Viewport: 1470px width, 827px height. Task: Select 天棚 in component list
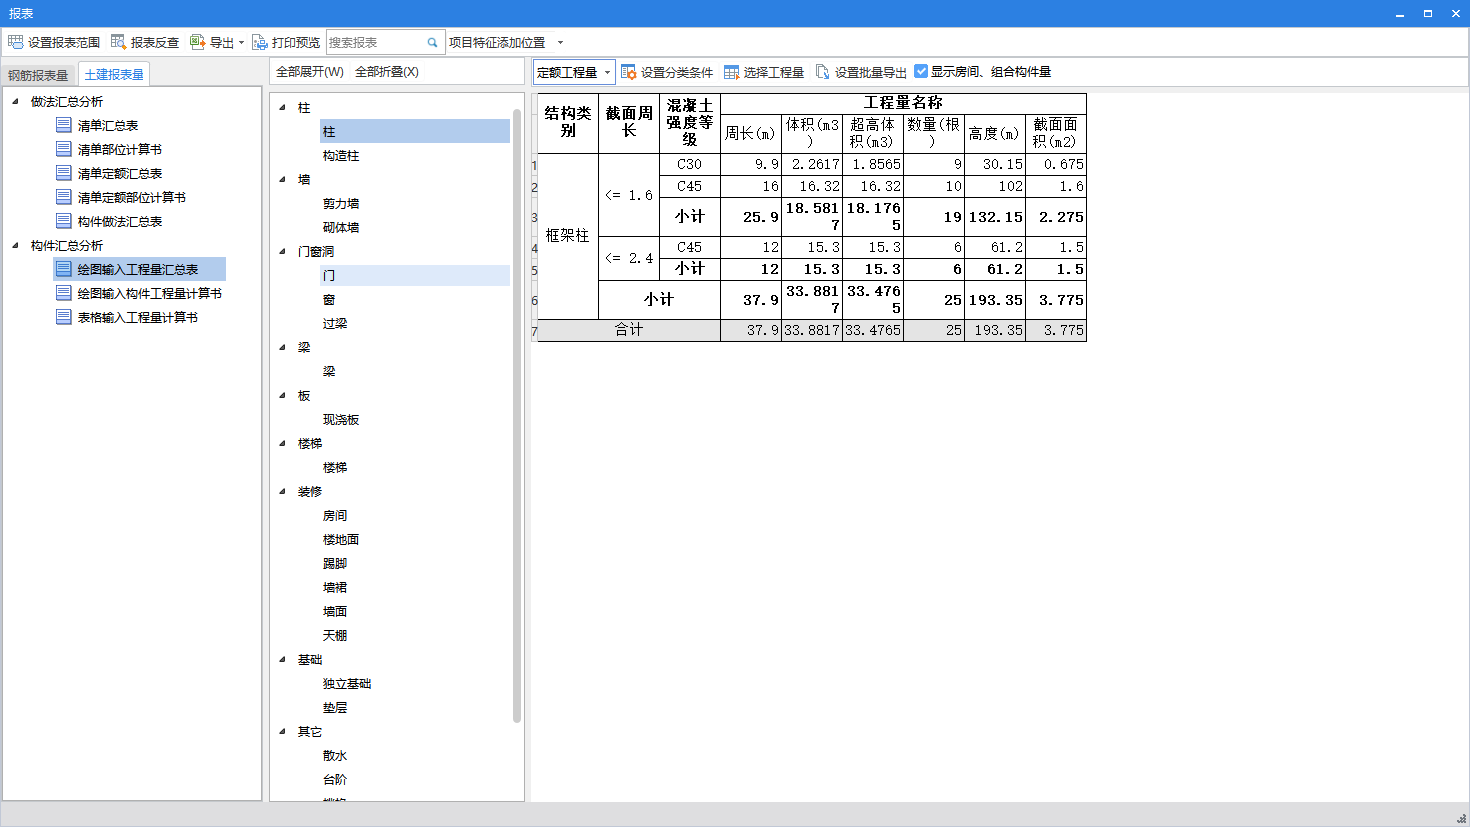click(335, 636)
